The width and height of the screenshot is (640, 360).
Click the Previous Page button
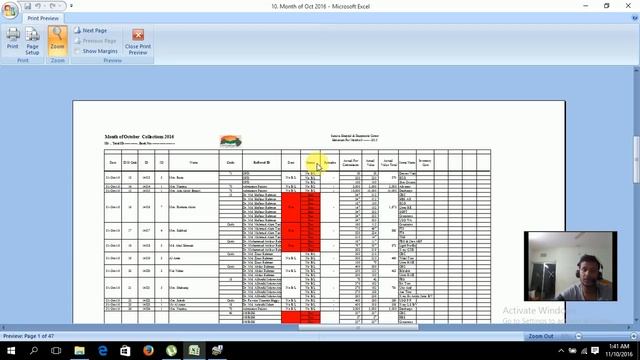coord(95,41)
